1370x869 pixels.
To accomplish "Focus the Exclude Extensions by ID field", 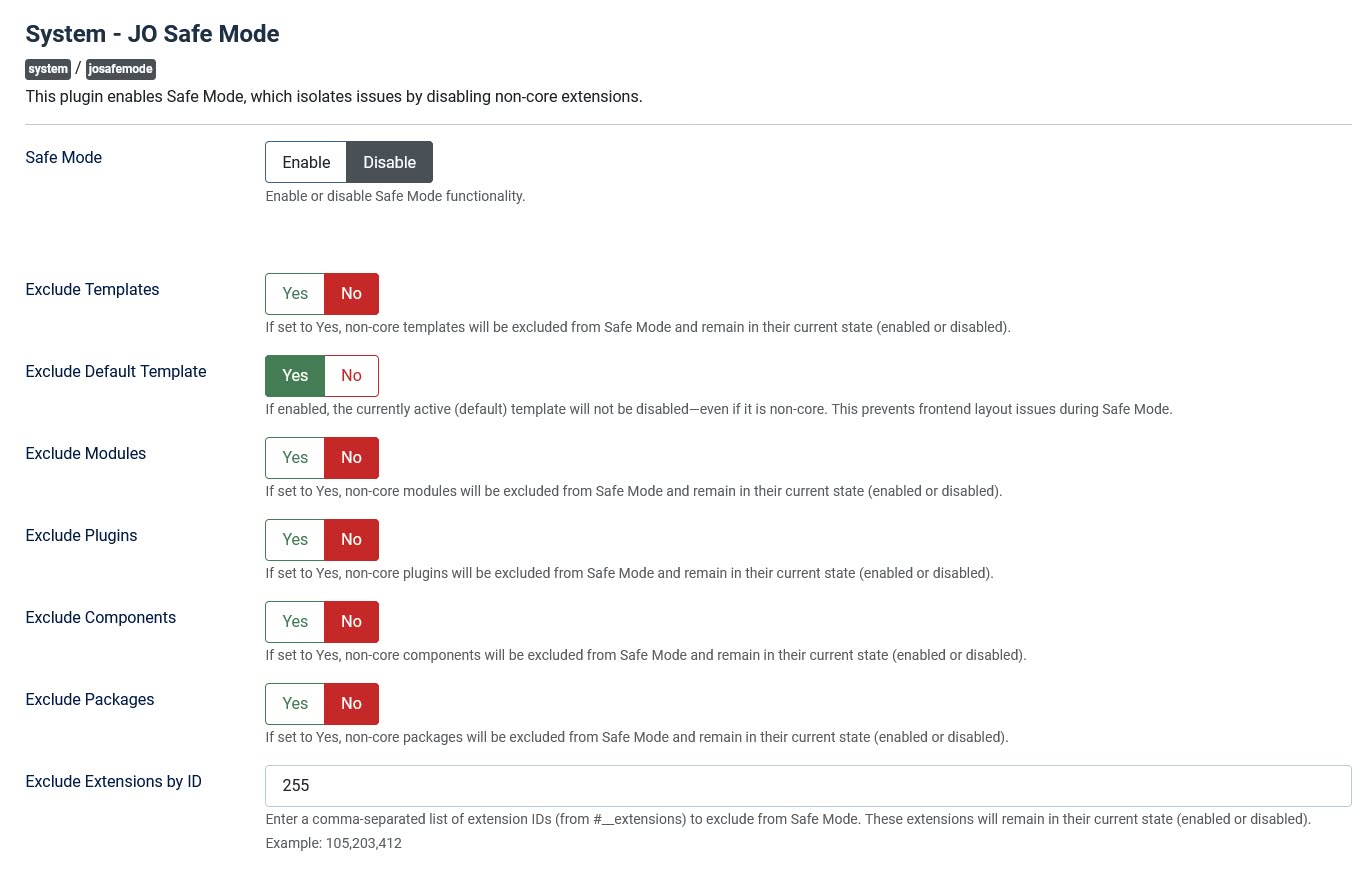I will (807, 786).
